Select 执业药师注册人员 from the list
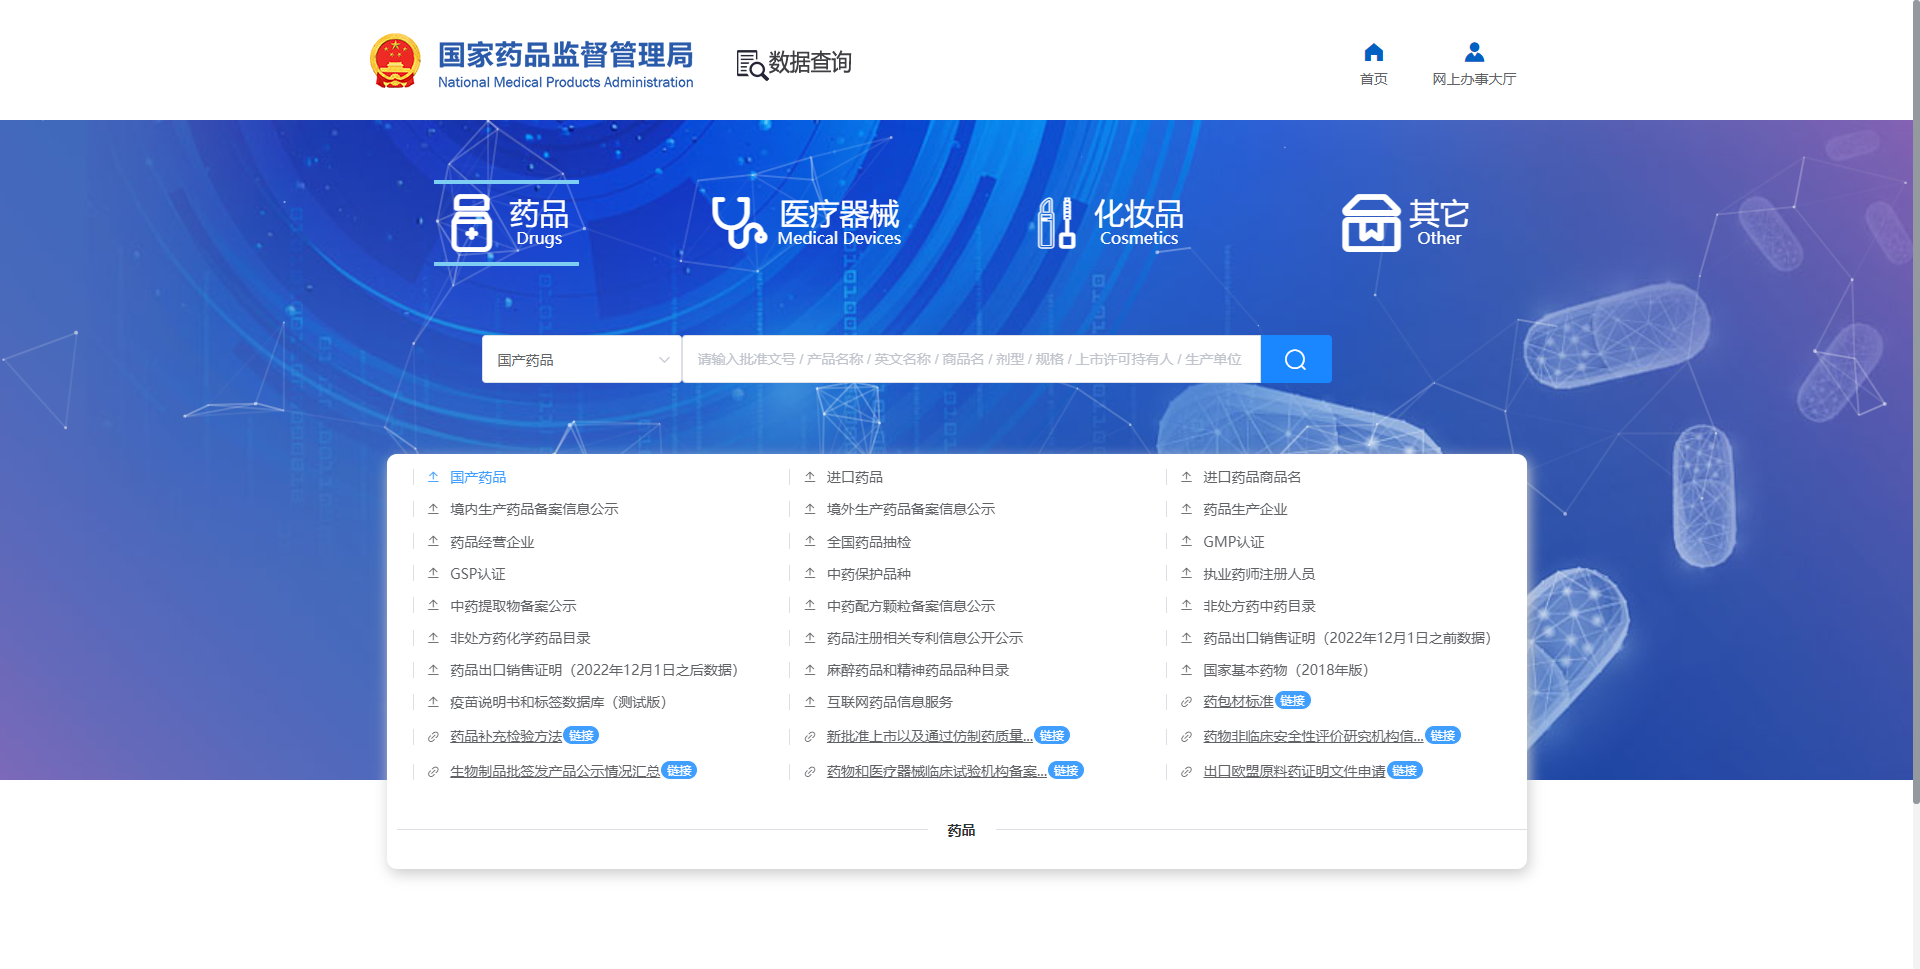Viewport: 1920px width, 969px height. pos(1258,574)
